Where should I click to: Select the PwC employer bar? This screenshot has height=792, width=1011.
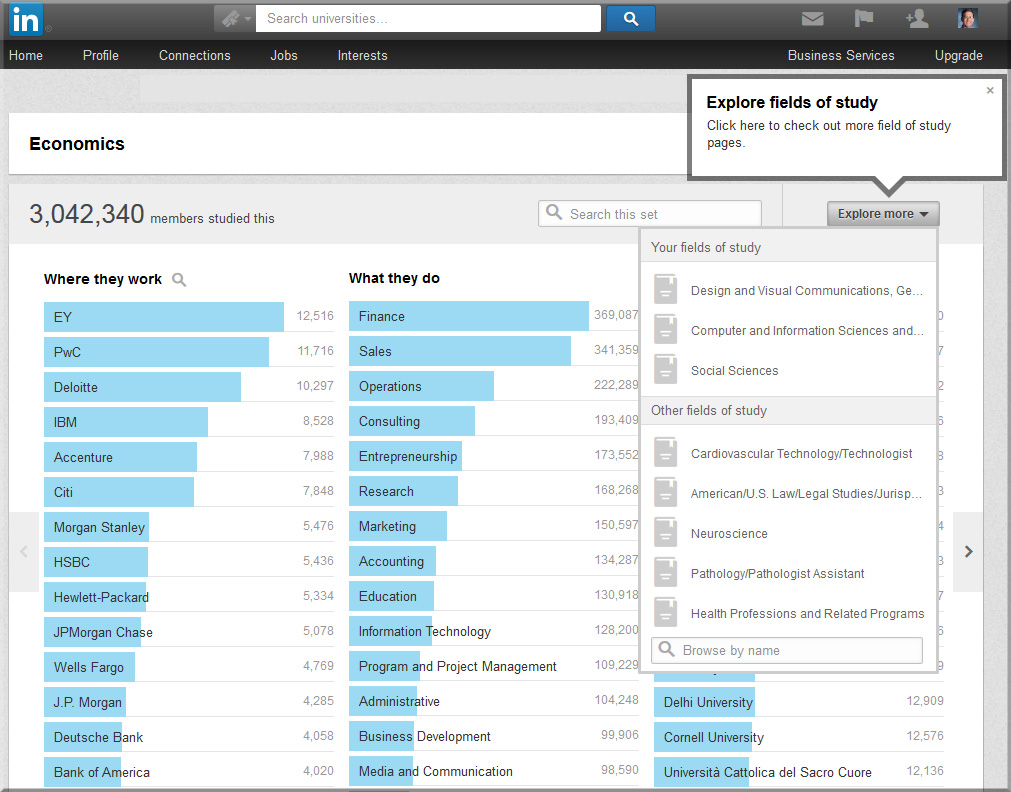click(156, 351)
